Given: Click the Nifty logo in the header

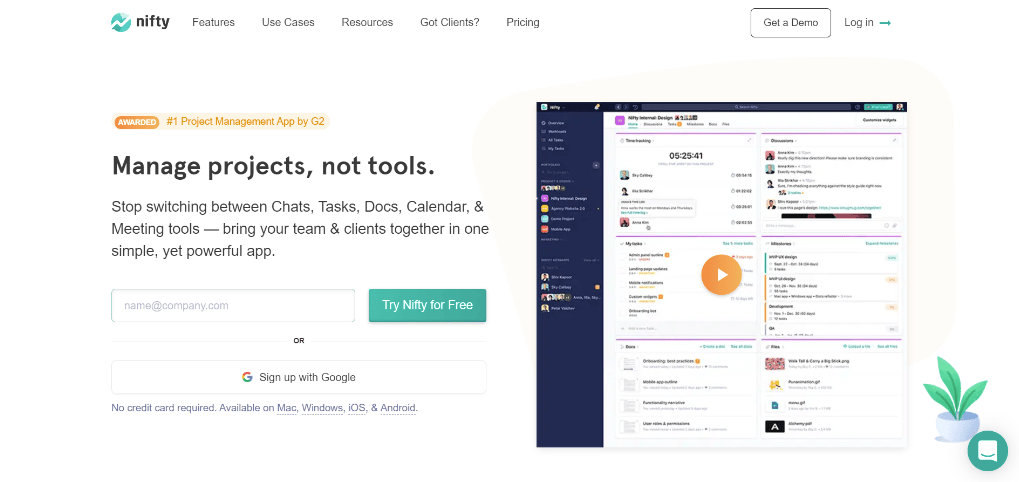Looking at the screenshot, I should click(x=140, y=22).
